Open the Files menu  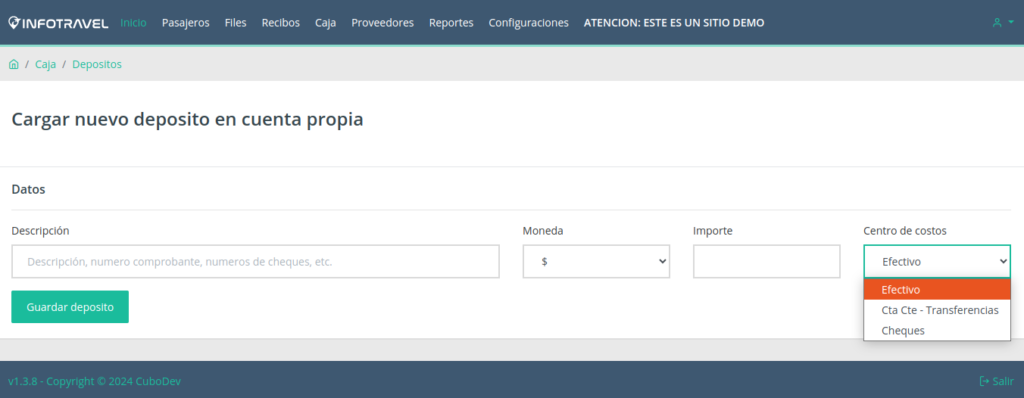click(236, 23)
